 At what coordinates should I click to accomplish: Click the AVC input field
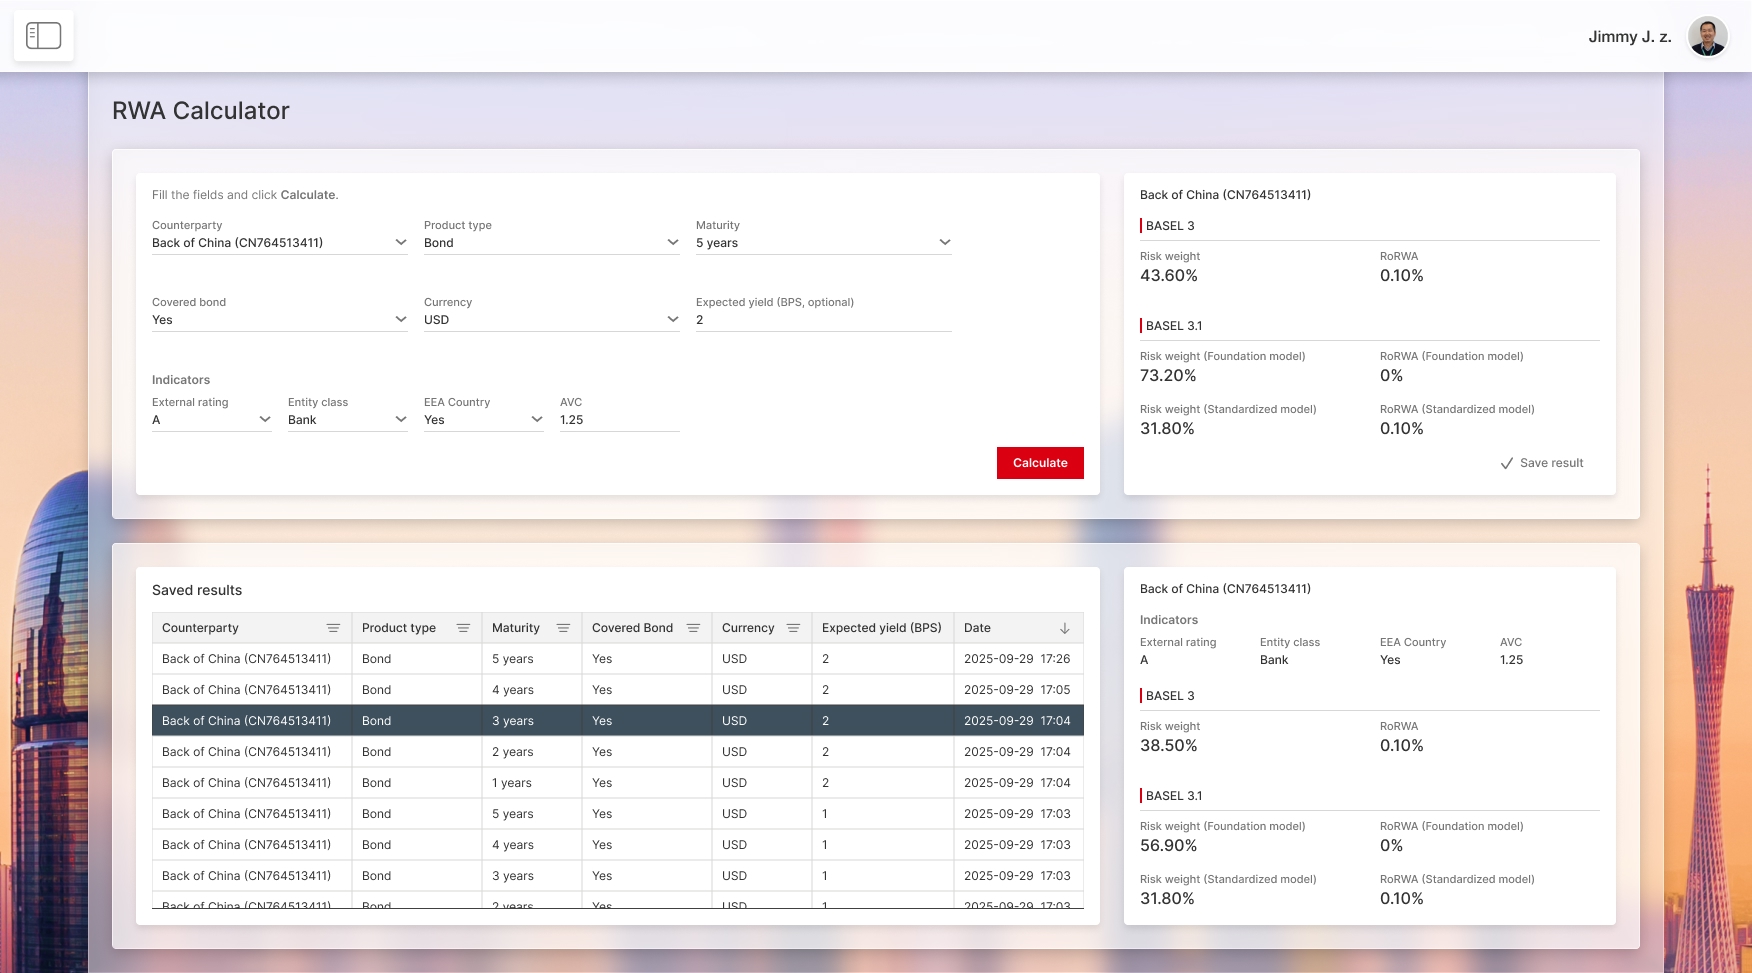(x=619, y=420)
